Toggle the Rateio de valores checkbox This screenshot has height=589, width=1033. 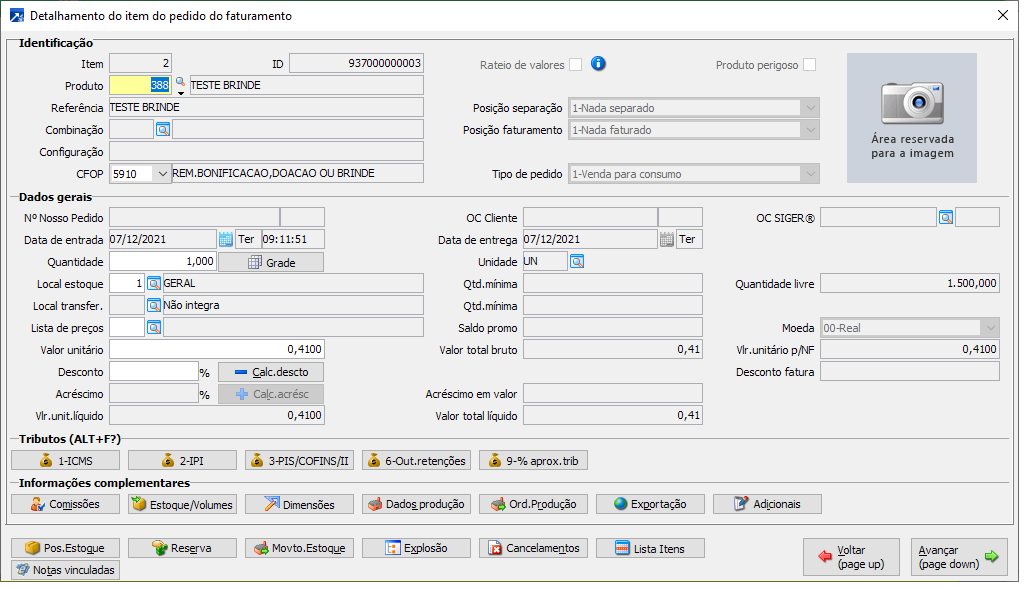[x=575, y=65]
